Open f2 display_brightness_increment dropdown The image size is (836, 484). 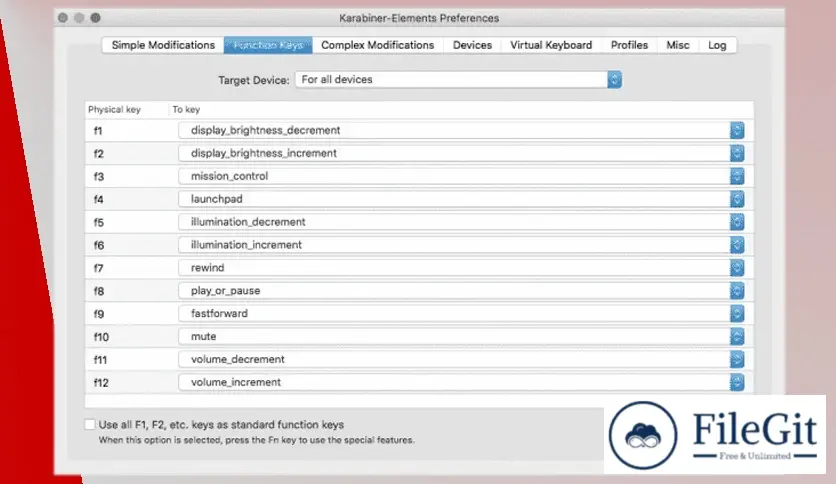click(x=461, y=153)
